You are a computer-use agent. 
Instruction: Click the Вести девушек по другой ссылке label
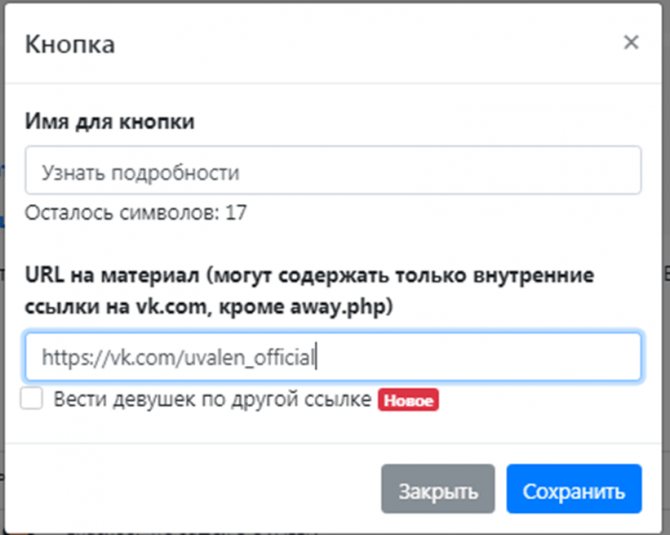tap(212, 400)
